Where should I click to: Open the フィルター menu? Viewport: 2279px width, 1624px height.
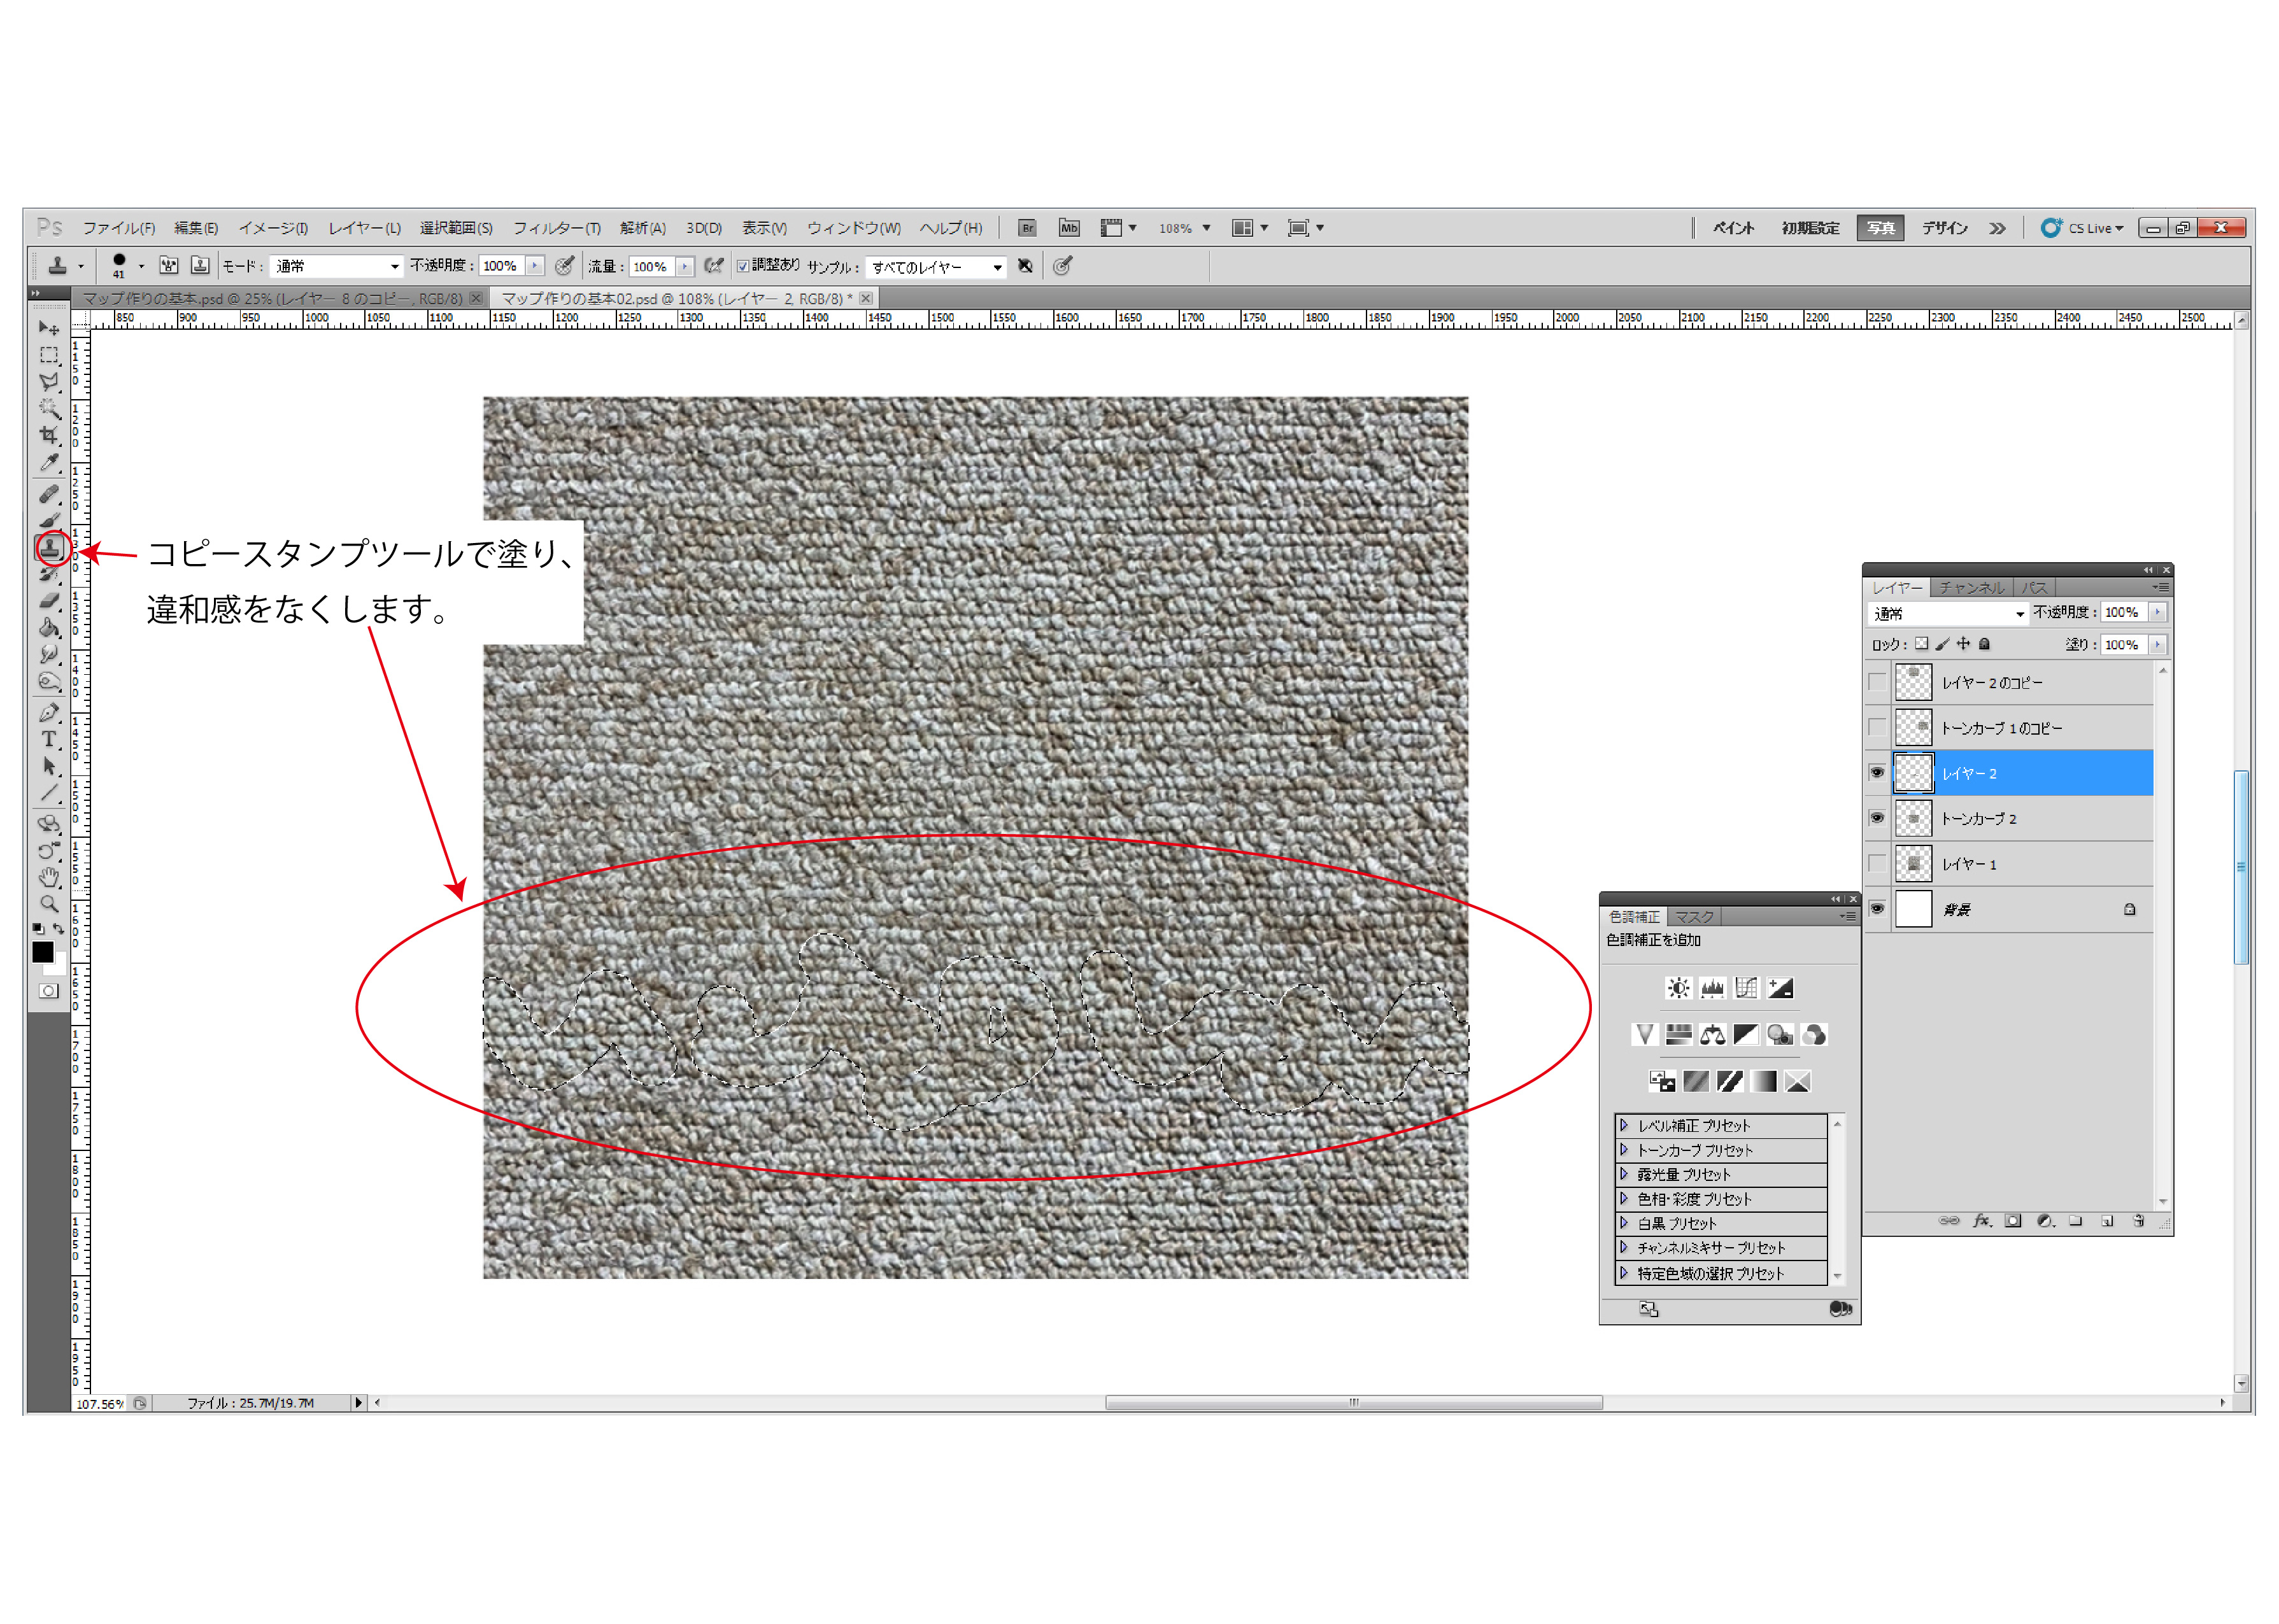(x=556, y=228)
